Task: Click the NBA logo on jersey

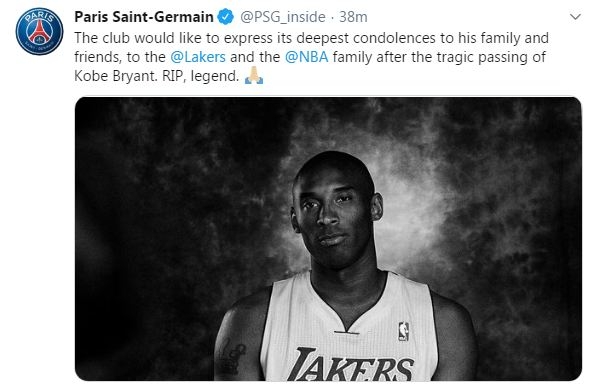Action: [403, 331]
